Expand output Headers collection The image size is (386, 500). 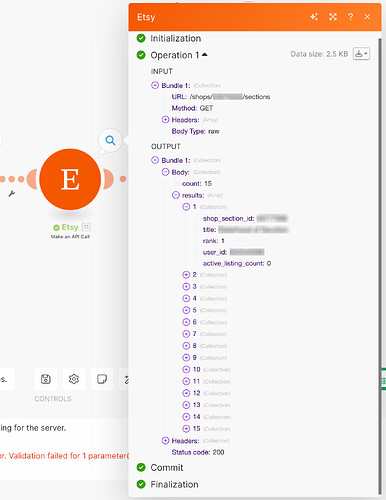pos(165,440)
